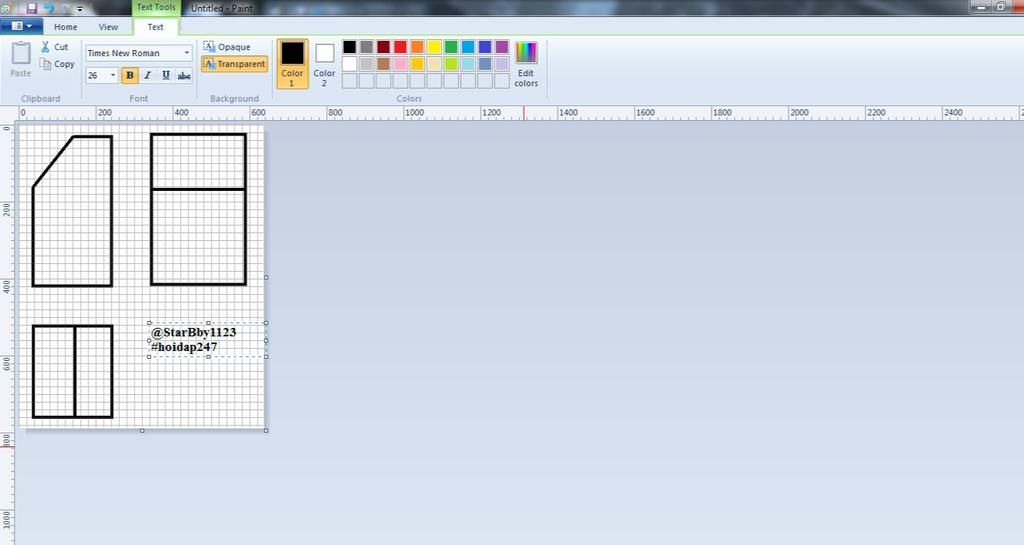The image size is (1024, 545).
Task: Click the Undo arrow icon
Action: click(x=49, y=8)
